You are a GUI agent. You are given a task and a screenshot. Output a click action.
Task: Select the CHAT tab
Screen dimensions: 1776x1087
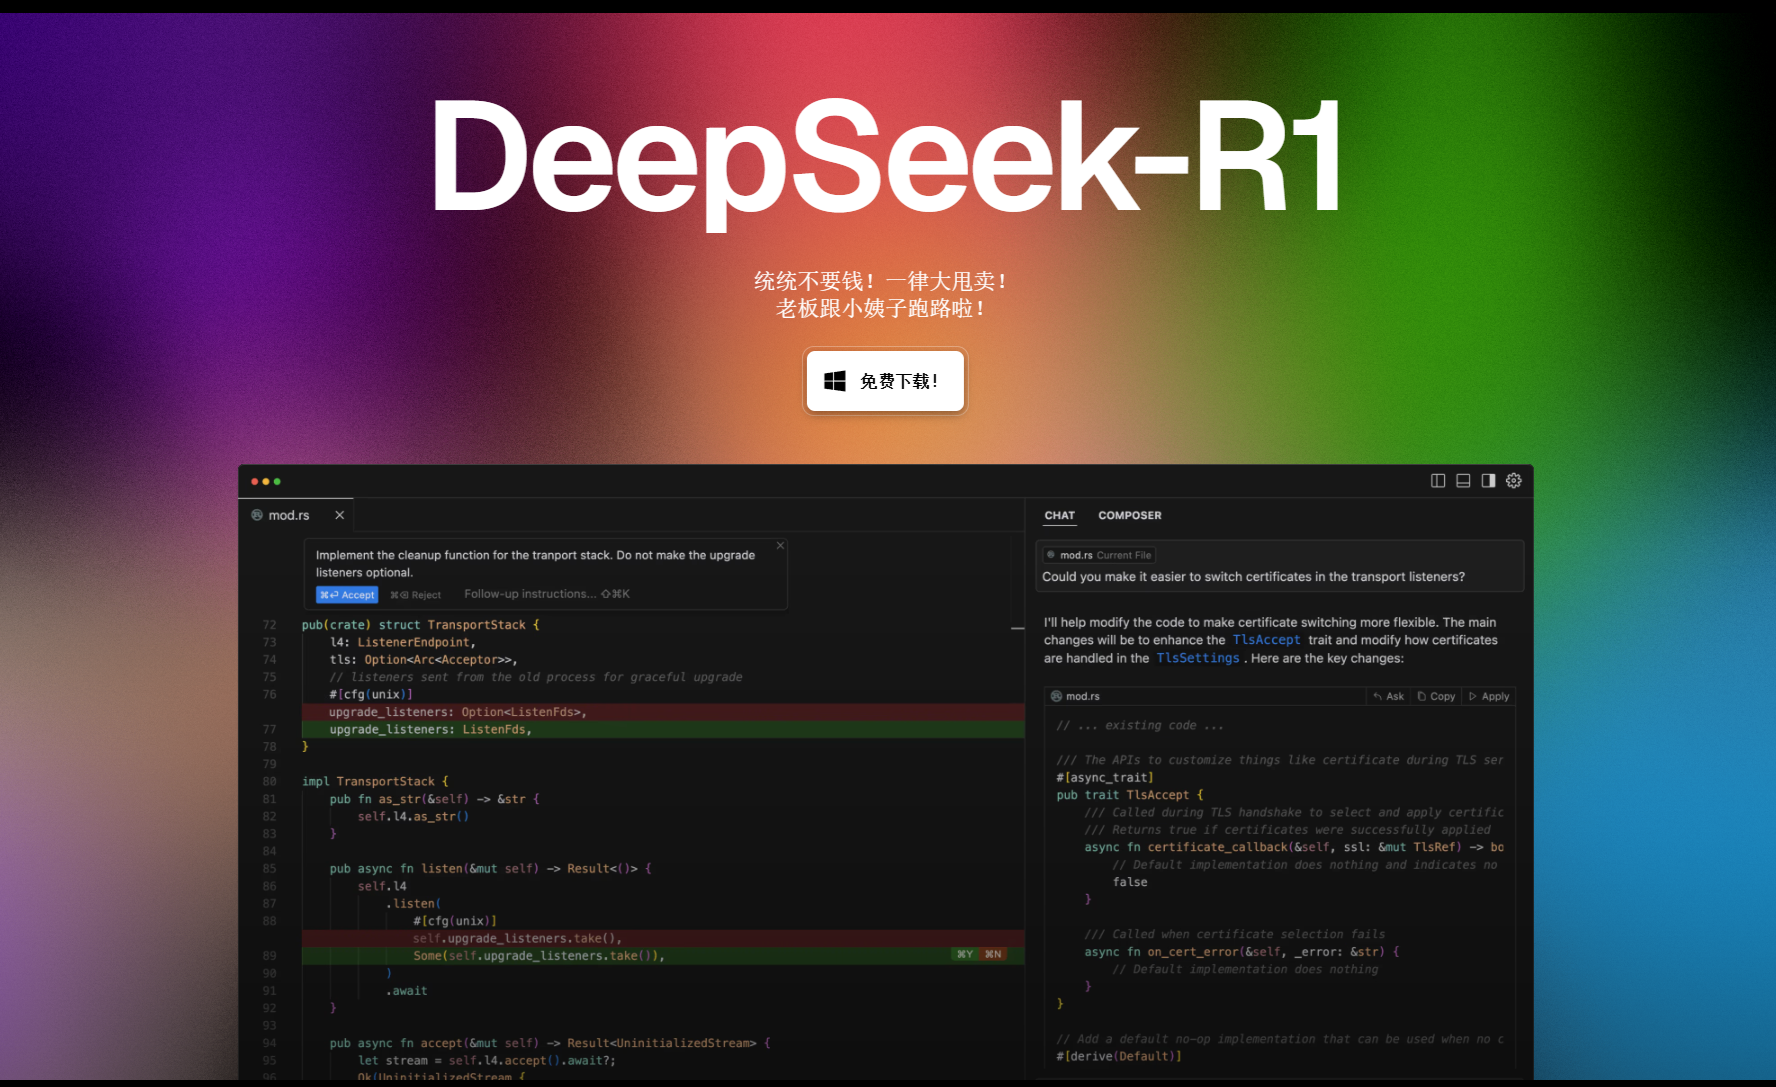(1059, 515)
